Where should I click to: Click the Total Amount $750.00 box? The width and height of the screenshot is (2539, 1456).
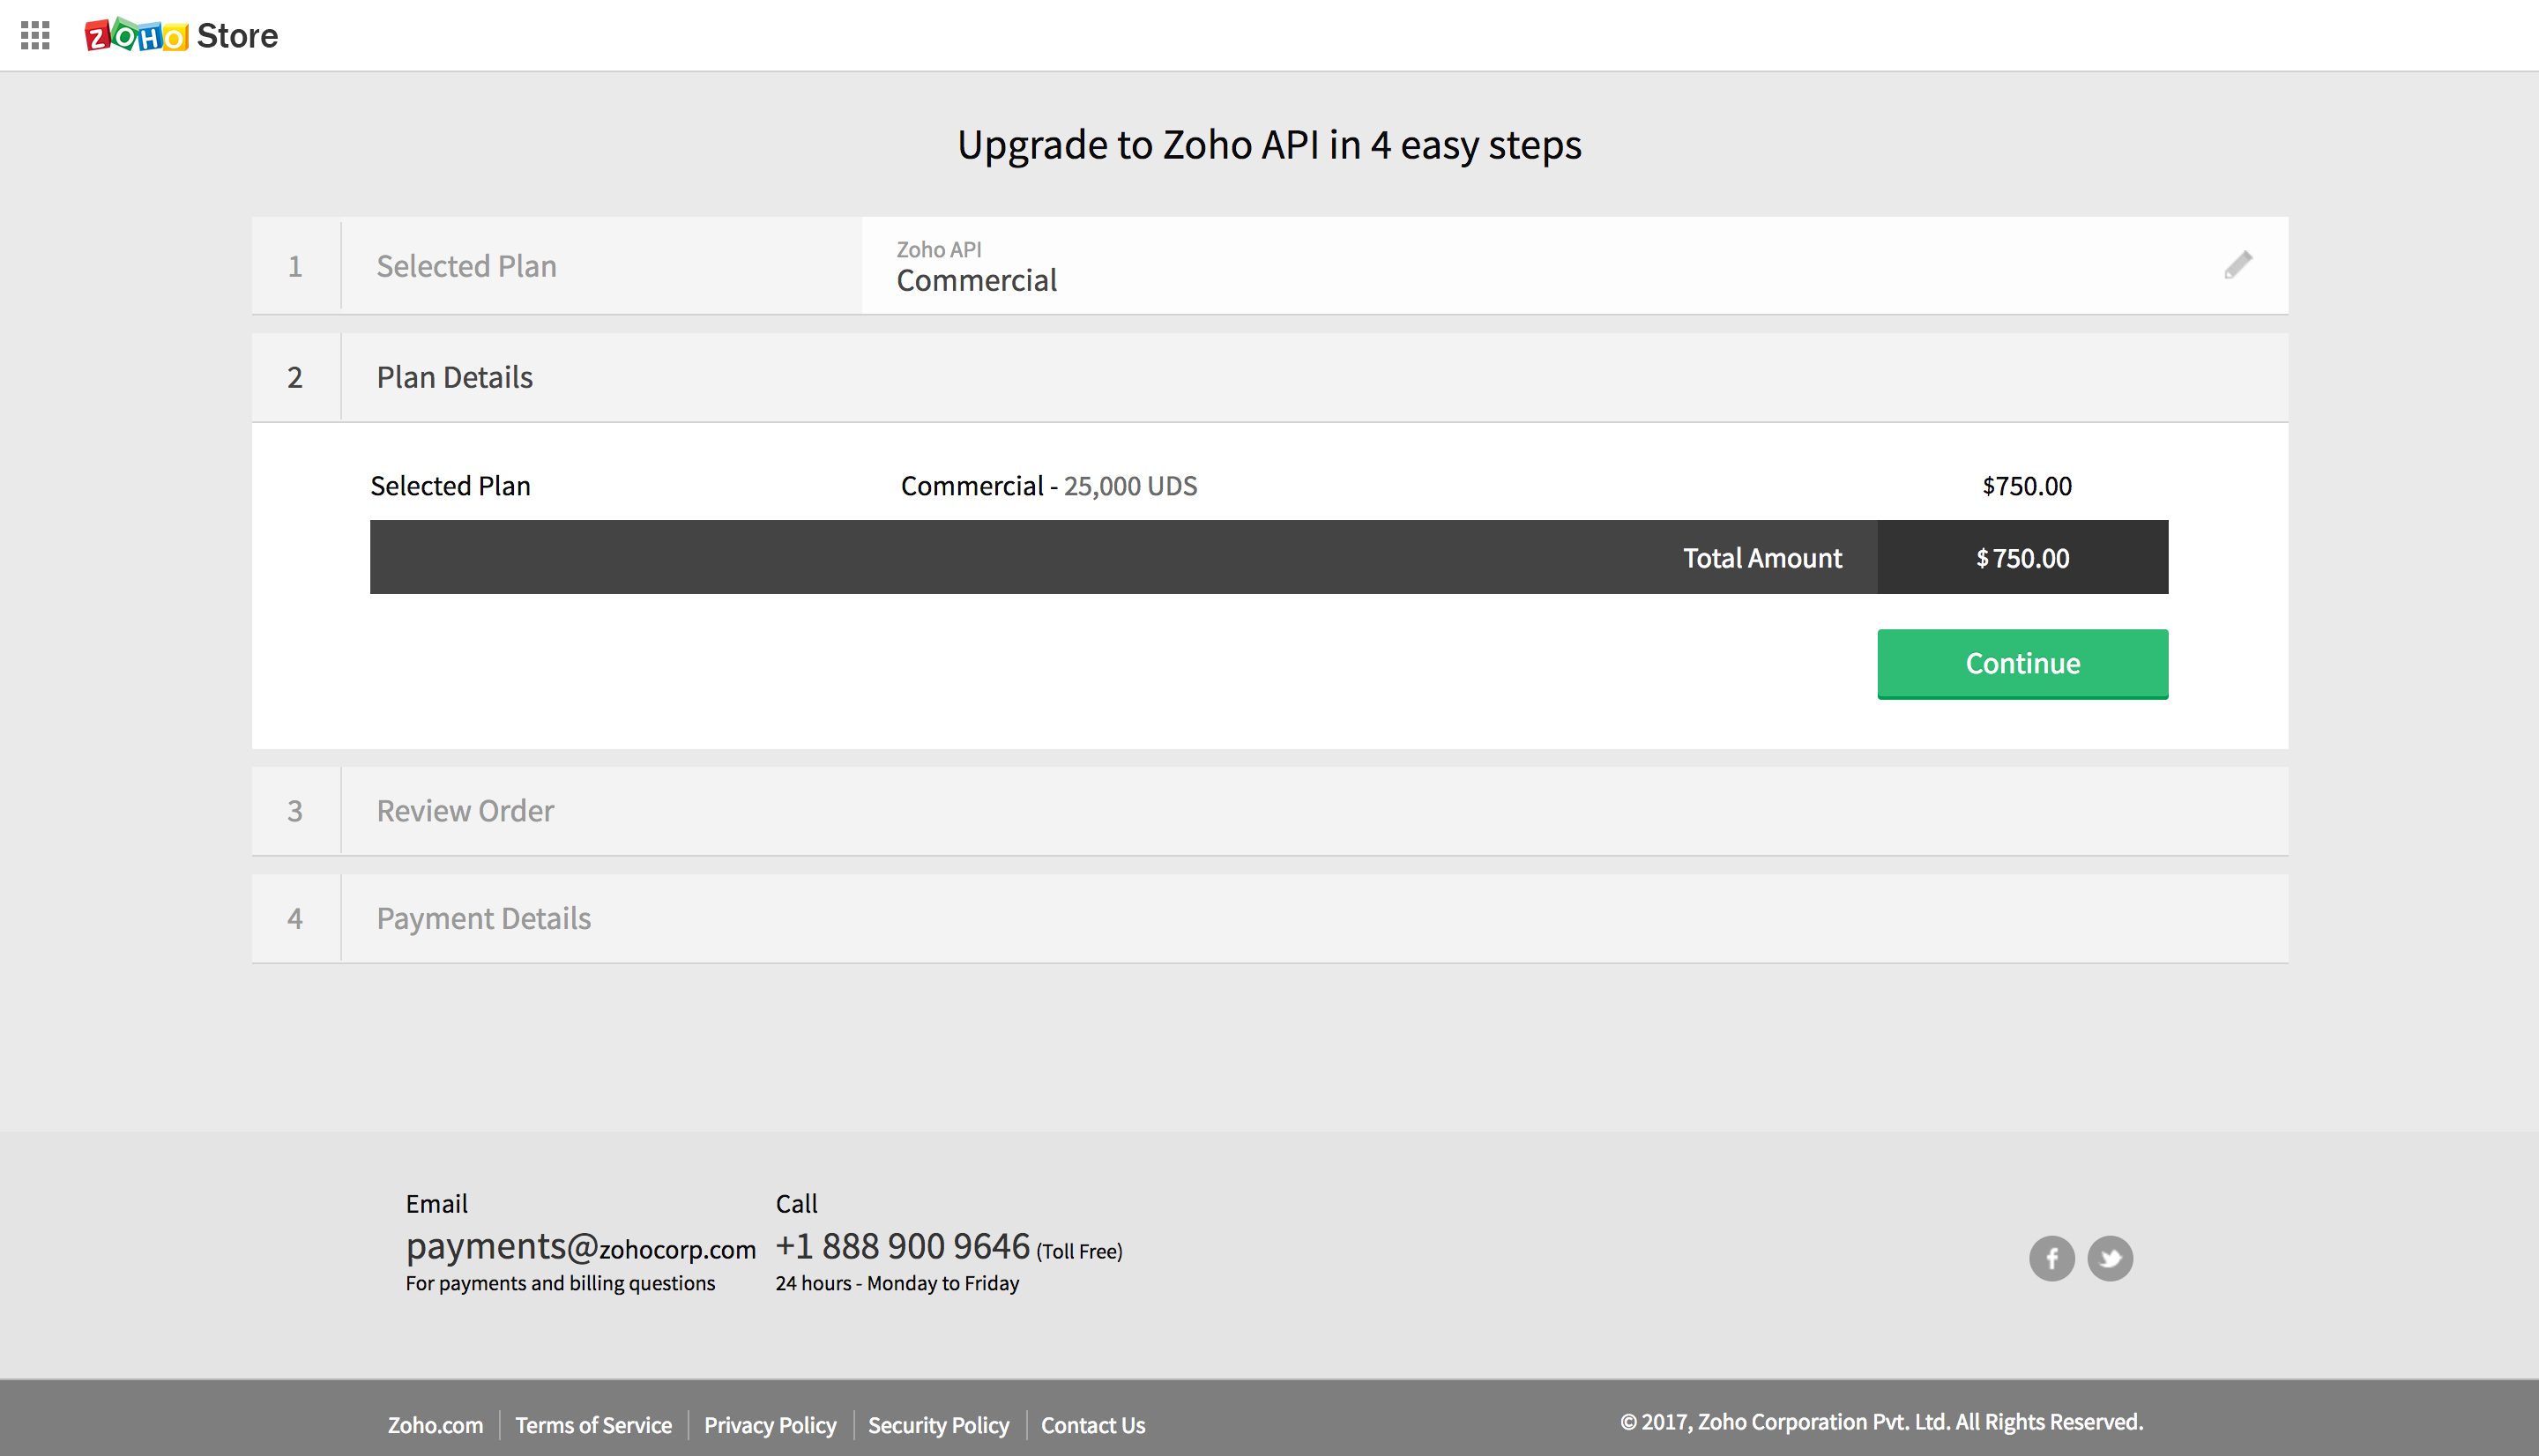tap(2022, 558)
